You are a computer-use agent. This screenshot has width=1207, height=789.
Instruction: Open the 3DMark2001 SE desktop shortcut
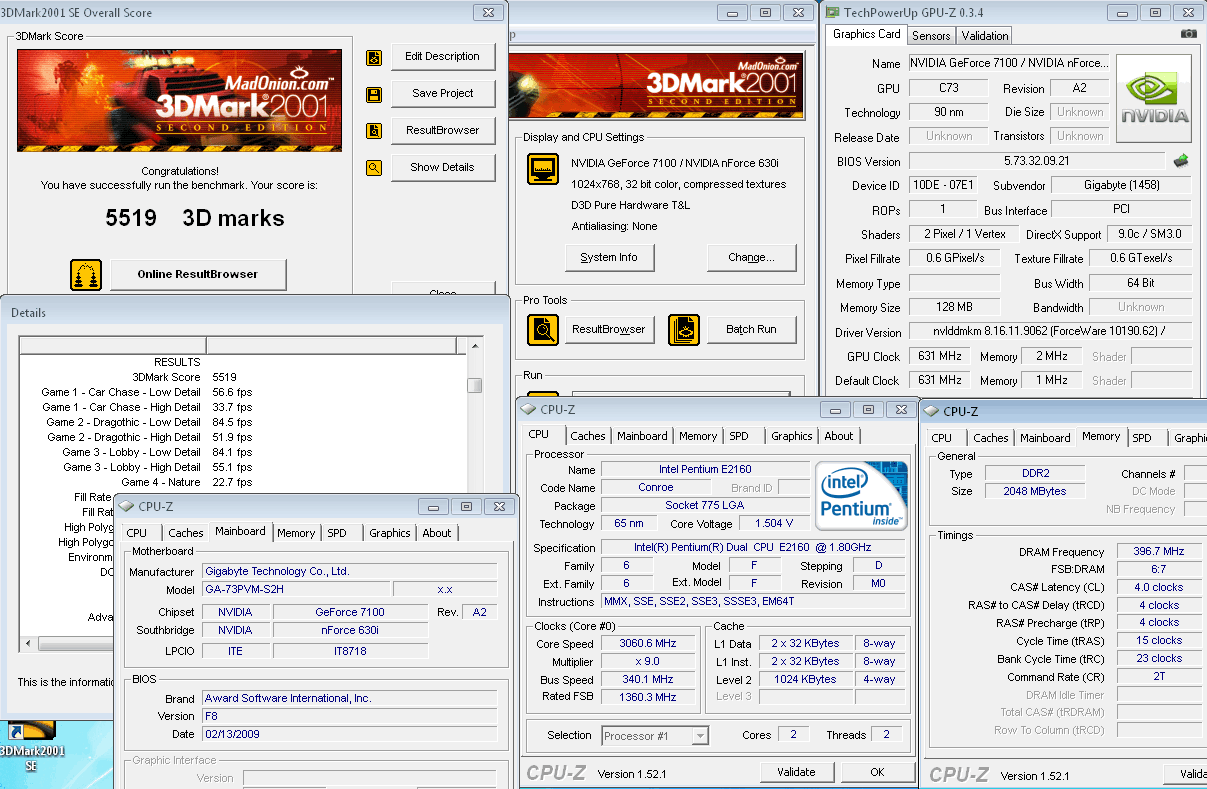[30, 744]
